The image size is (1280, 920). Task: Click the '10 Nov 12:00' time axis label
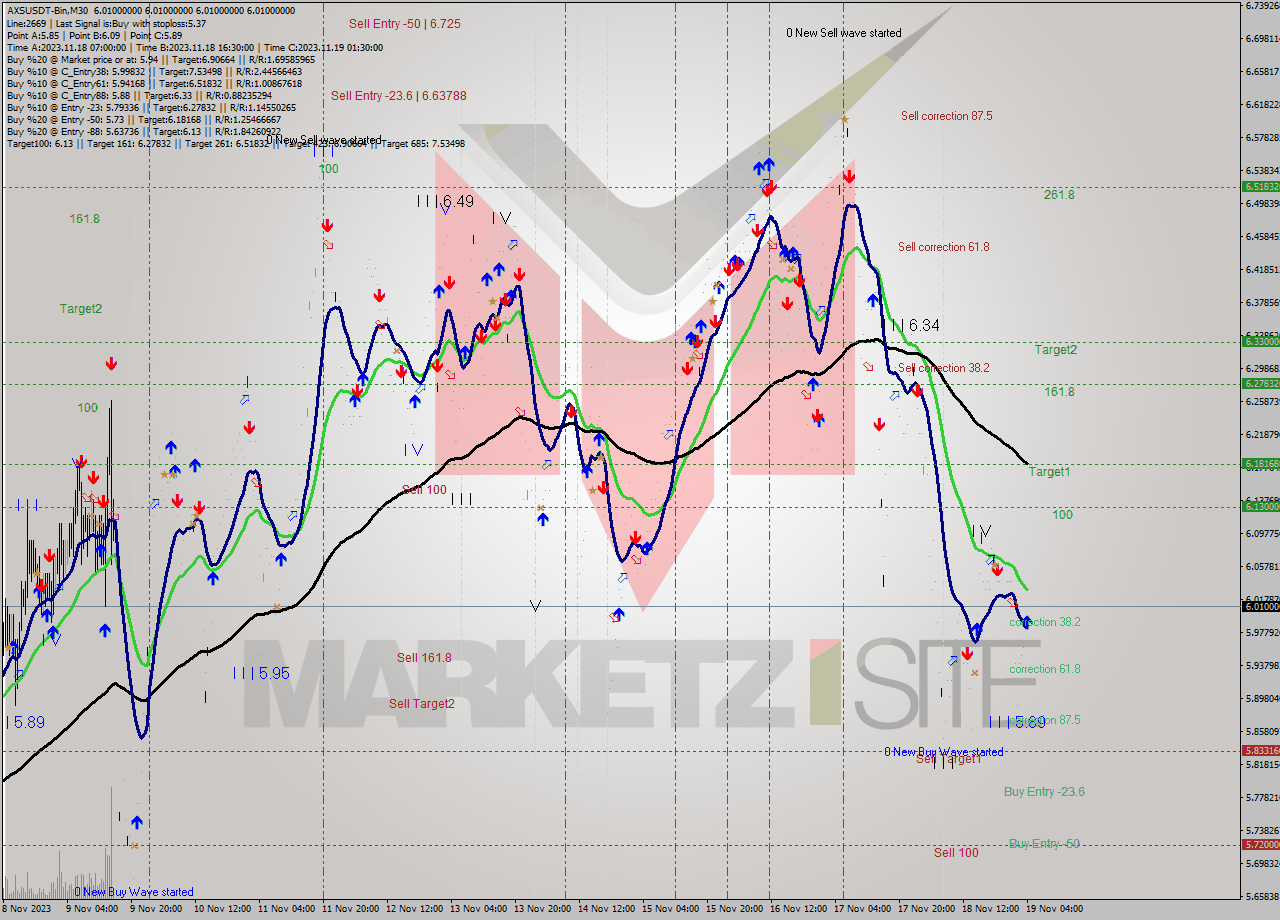223,909
